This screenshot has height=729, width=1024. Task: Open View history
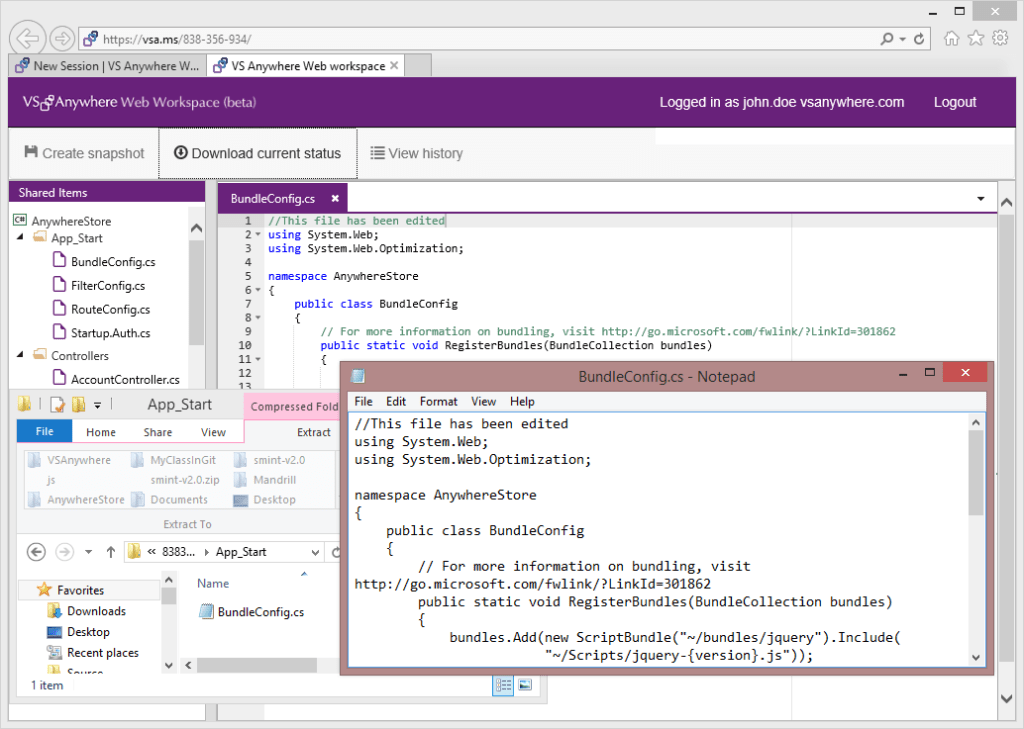[x=416, y=153]
